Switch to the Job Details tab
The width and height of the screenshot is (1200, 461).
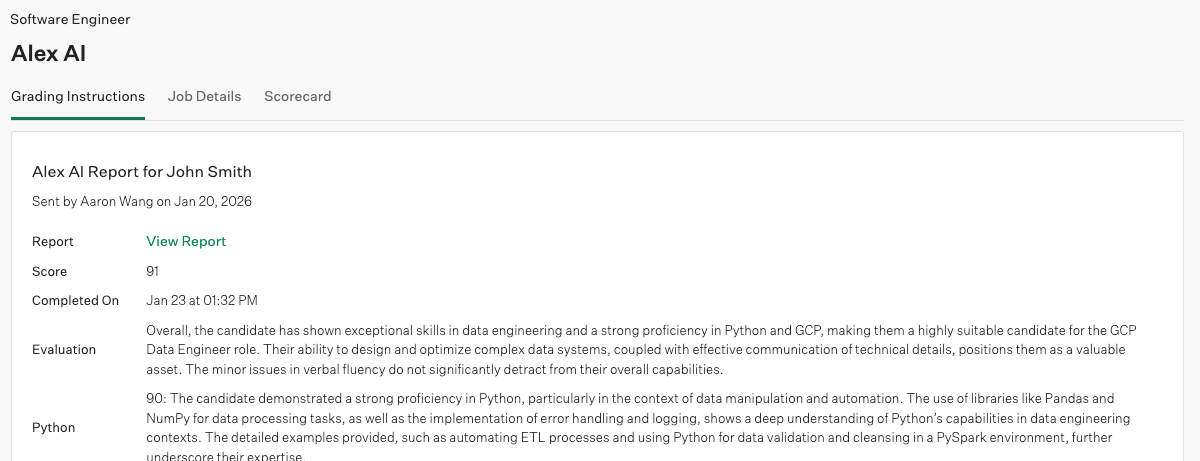point(204,97)
